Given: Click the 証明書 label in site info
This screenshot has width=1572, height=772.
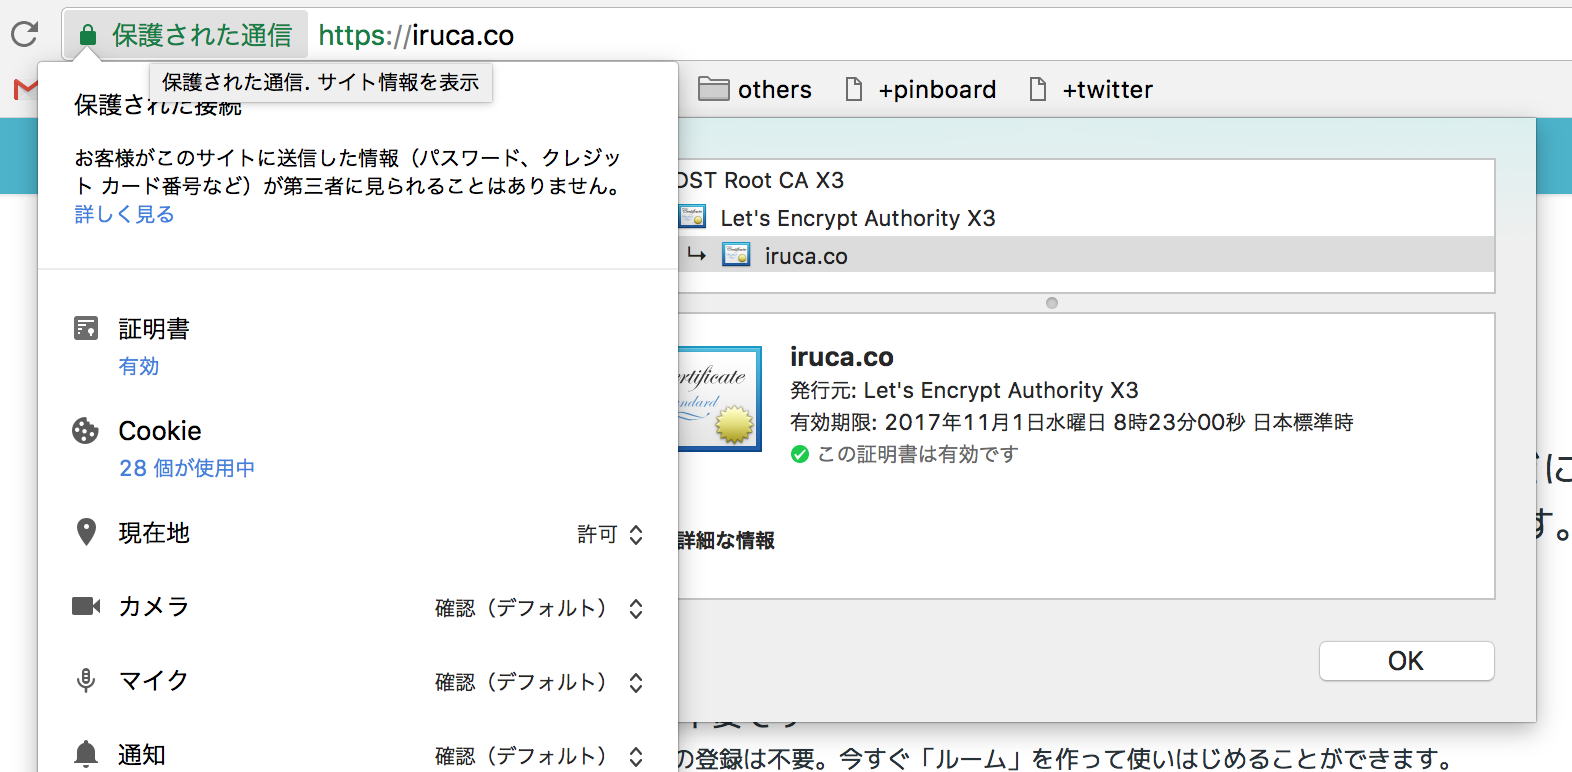Looking at the screenshot, I should [x=154, y=329].
